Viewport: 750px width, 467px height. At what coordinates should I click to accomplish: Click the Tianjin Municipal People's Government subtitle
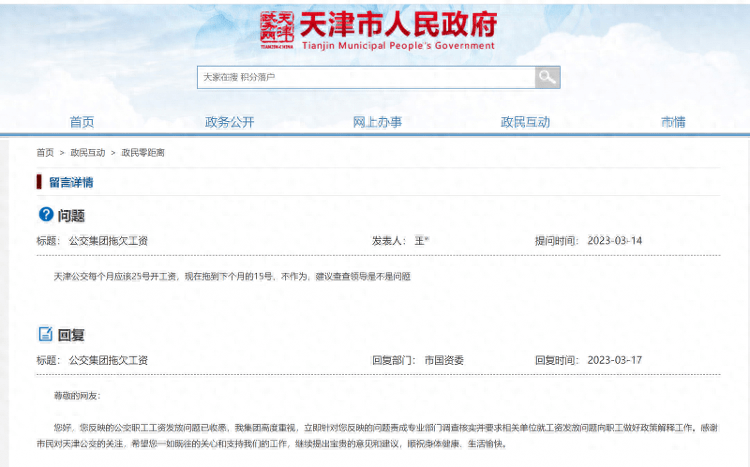(x=398, y=46)
